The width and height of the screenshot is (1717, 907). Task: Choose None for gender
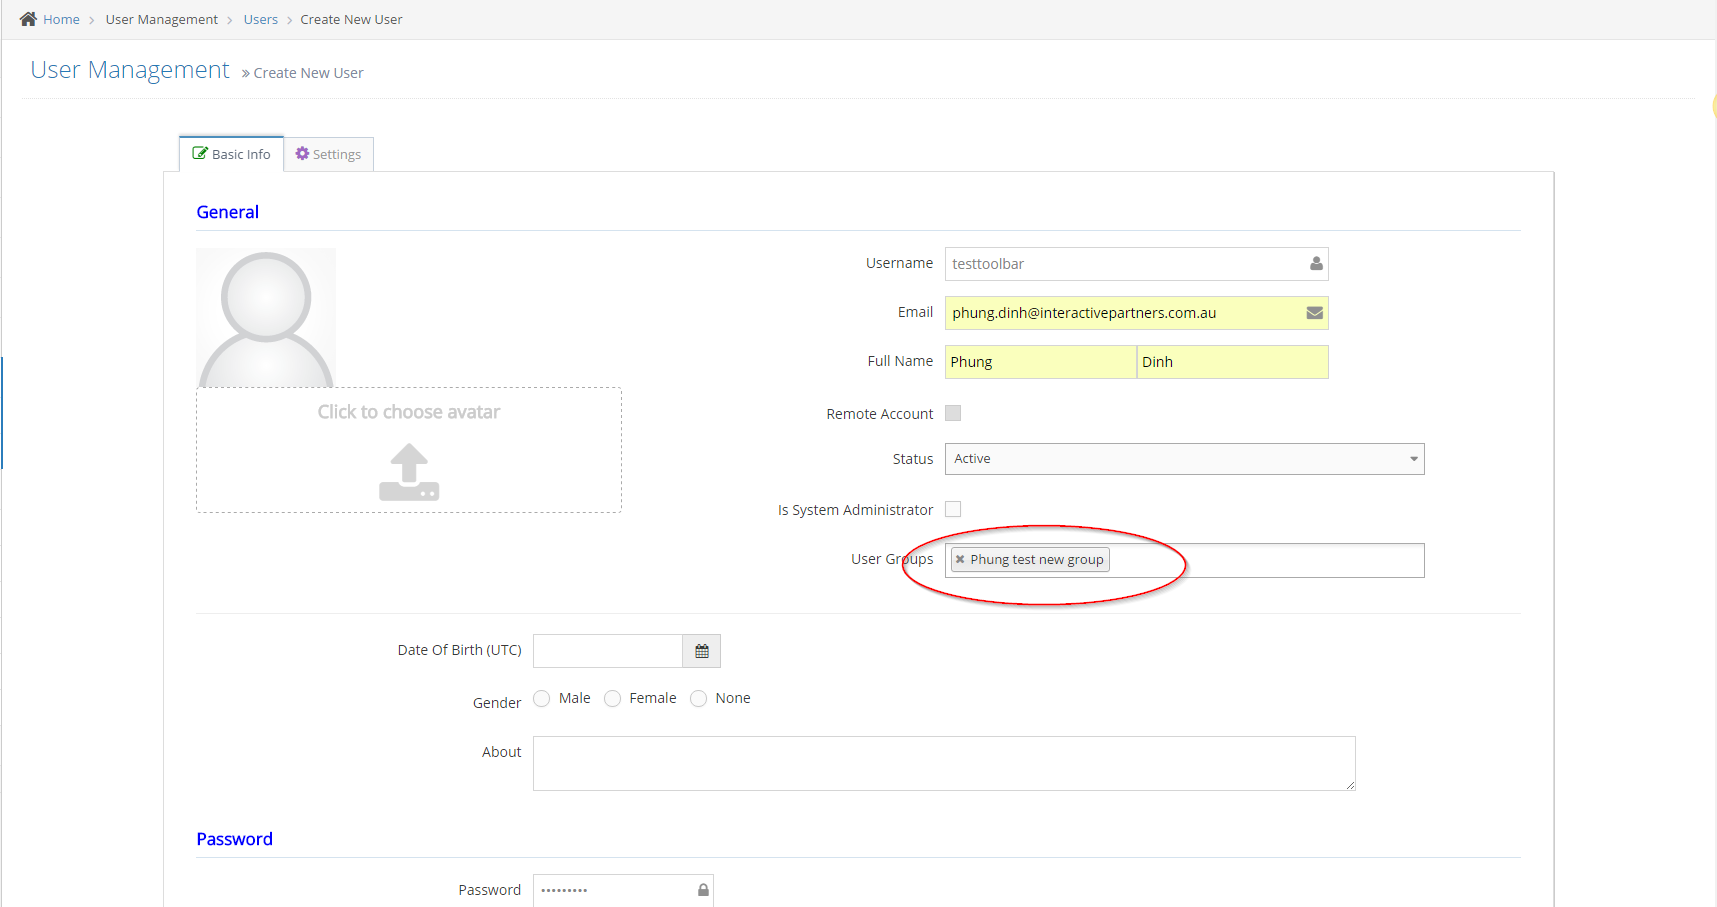[x=699, y=698]
